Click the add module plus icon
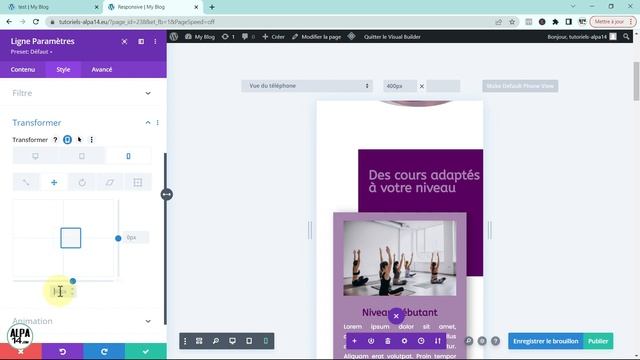 [354, 341]
